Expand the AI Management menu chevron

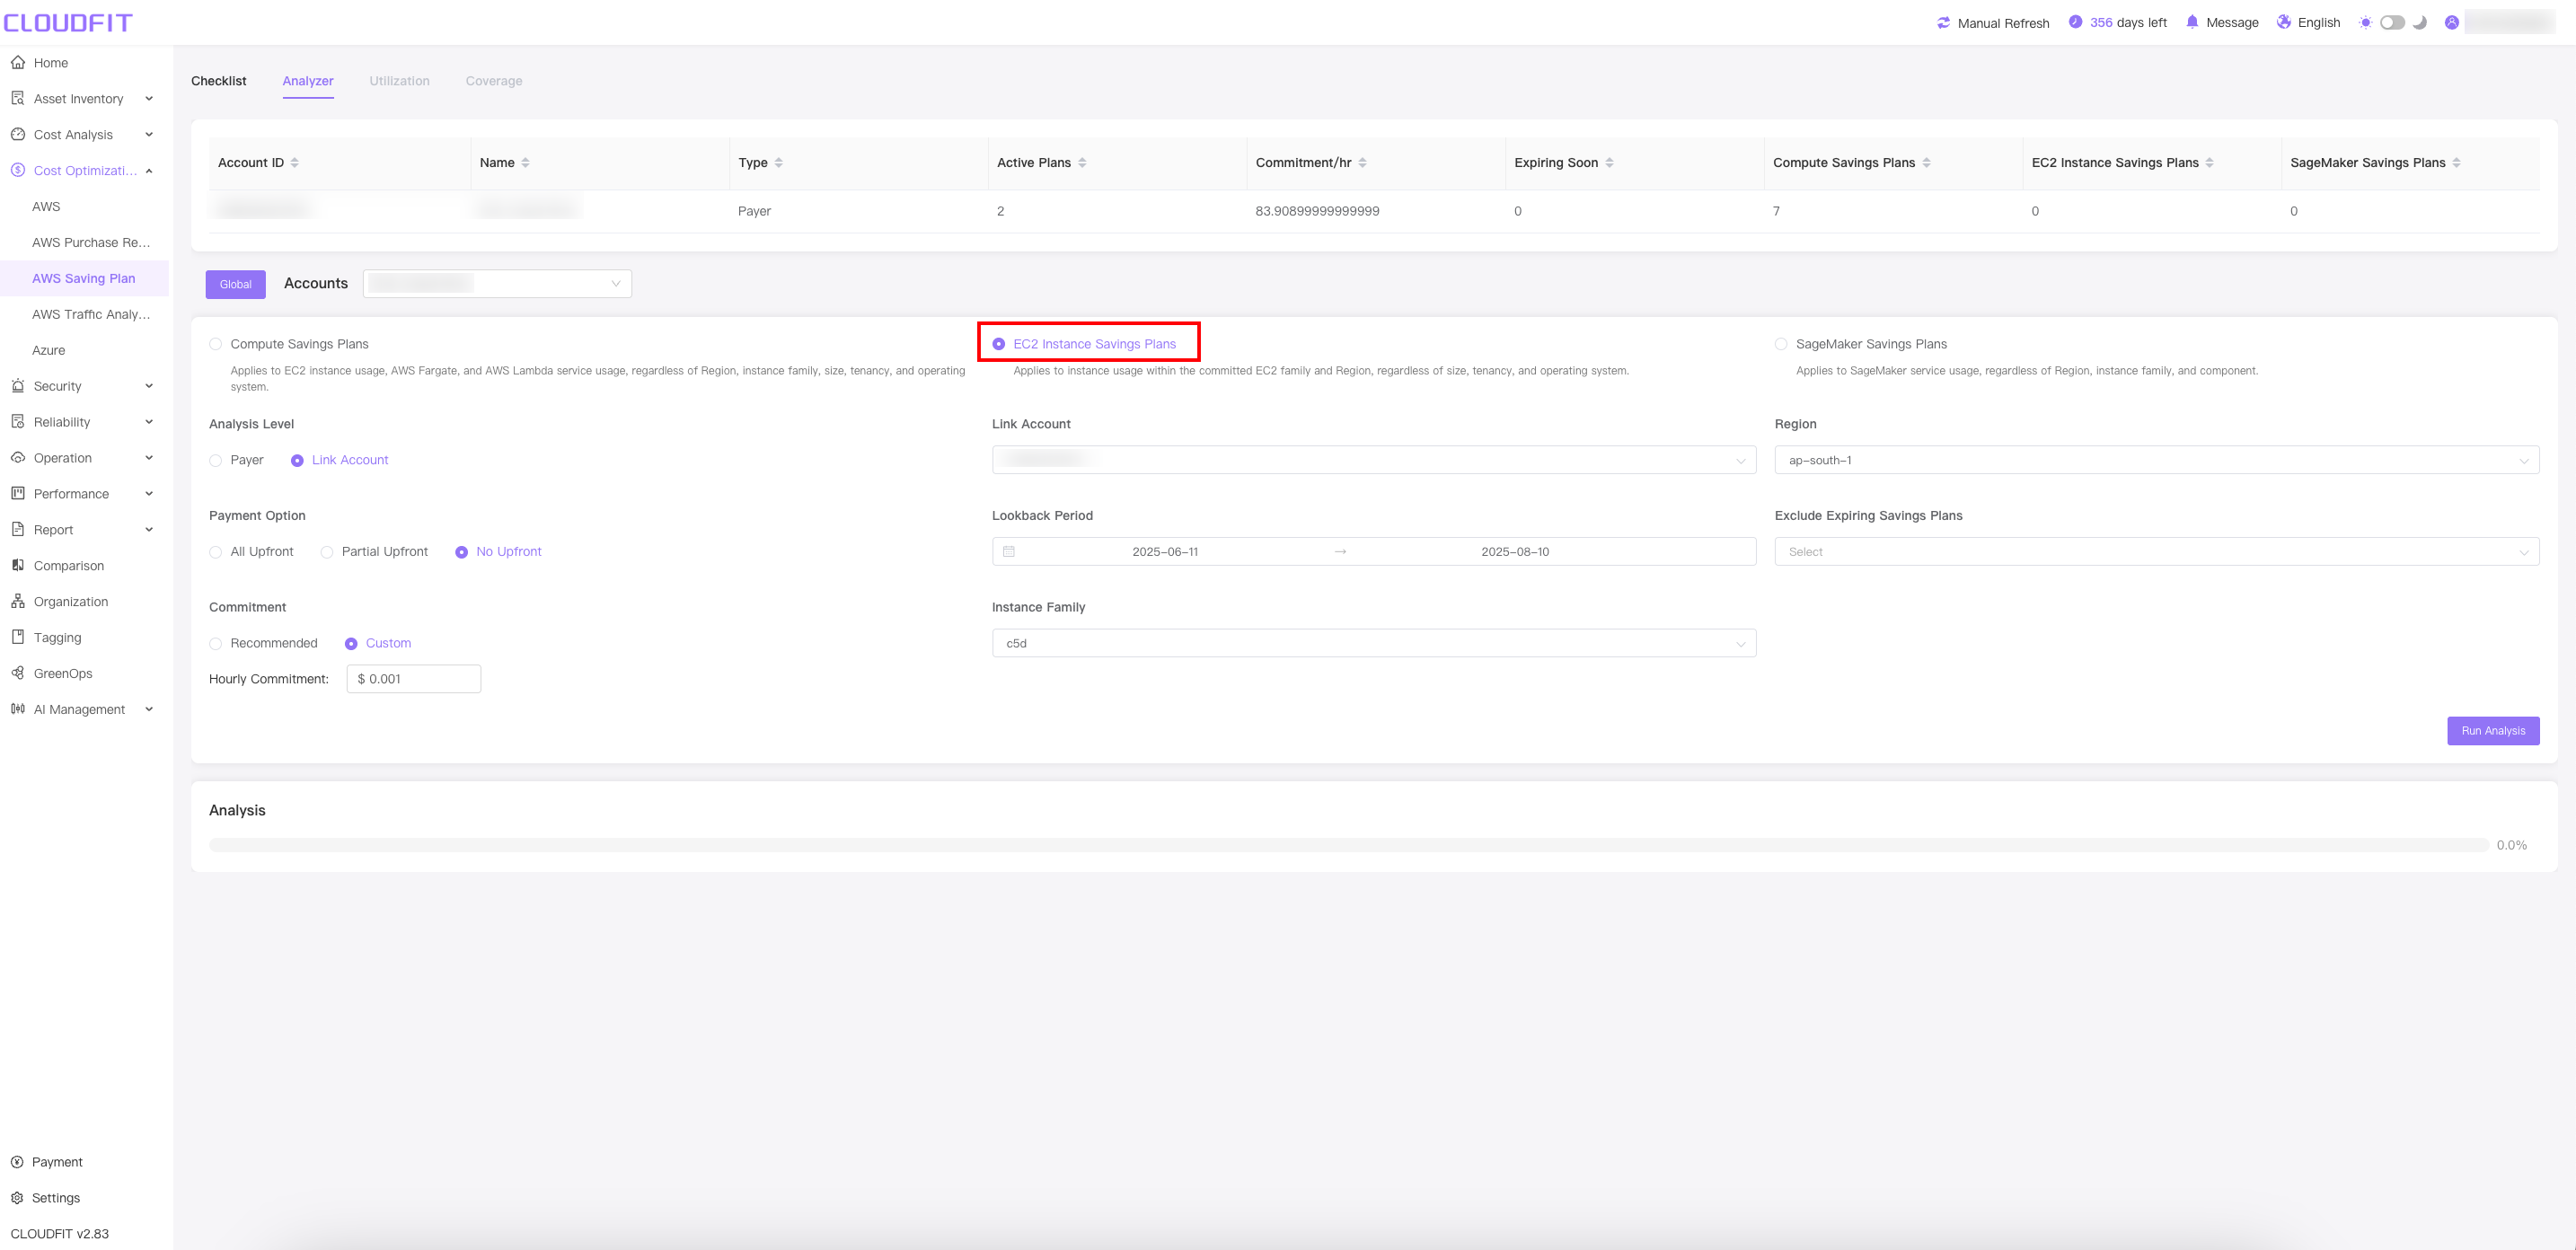coord(149,709)
